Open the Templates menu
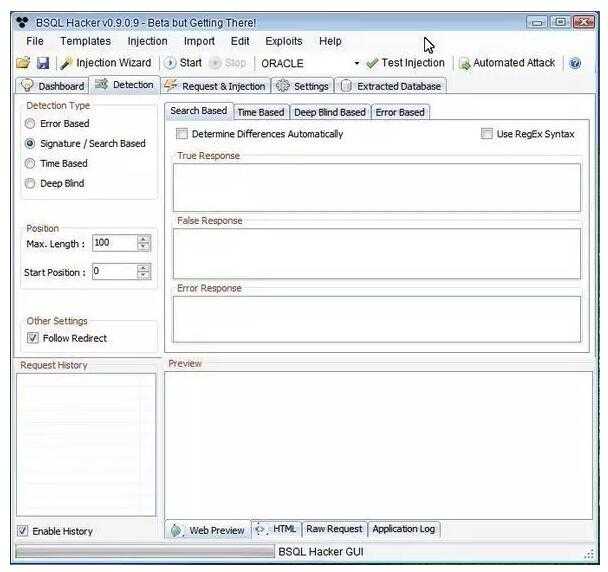Image resolution: width=608 pixels, height=572 pixels. 85,41
